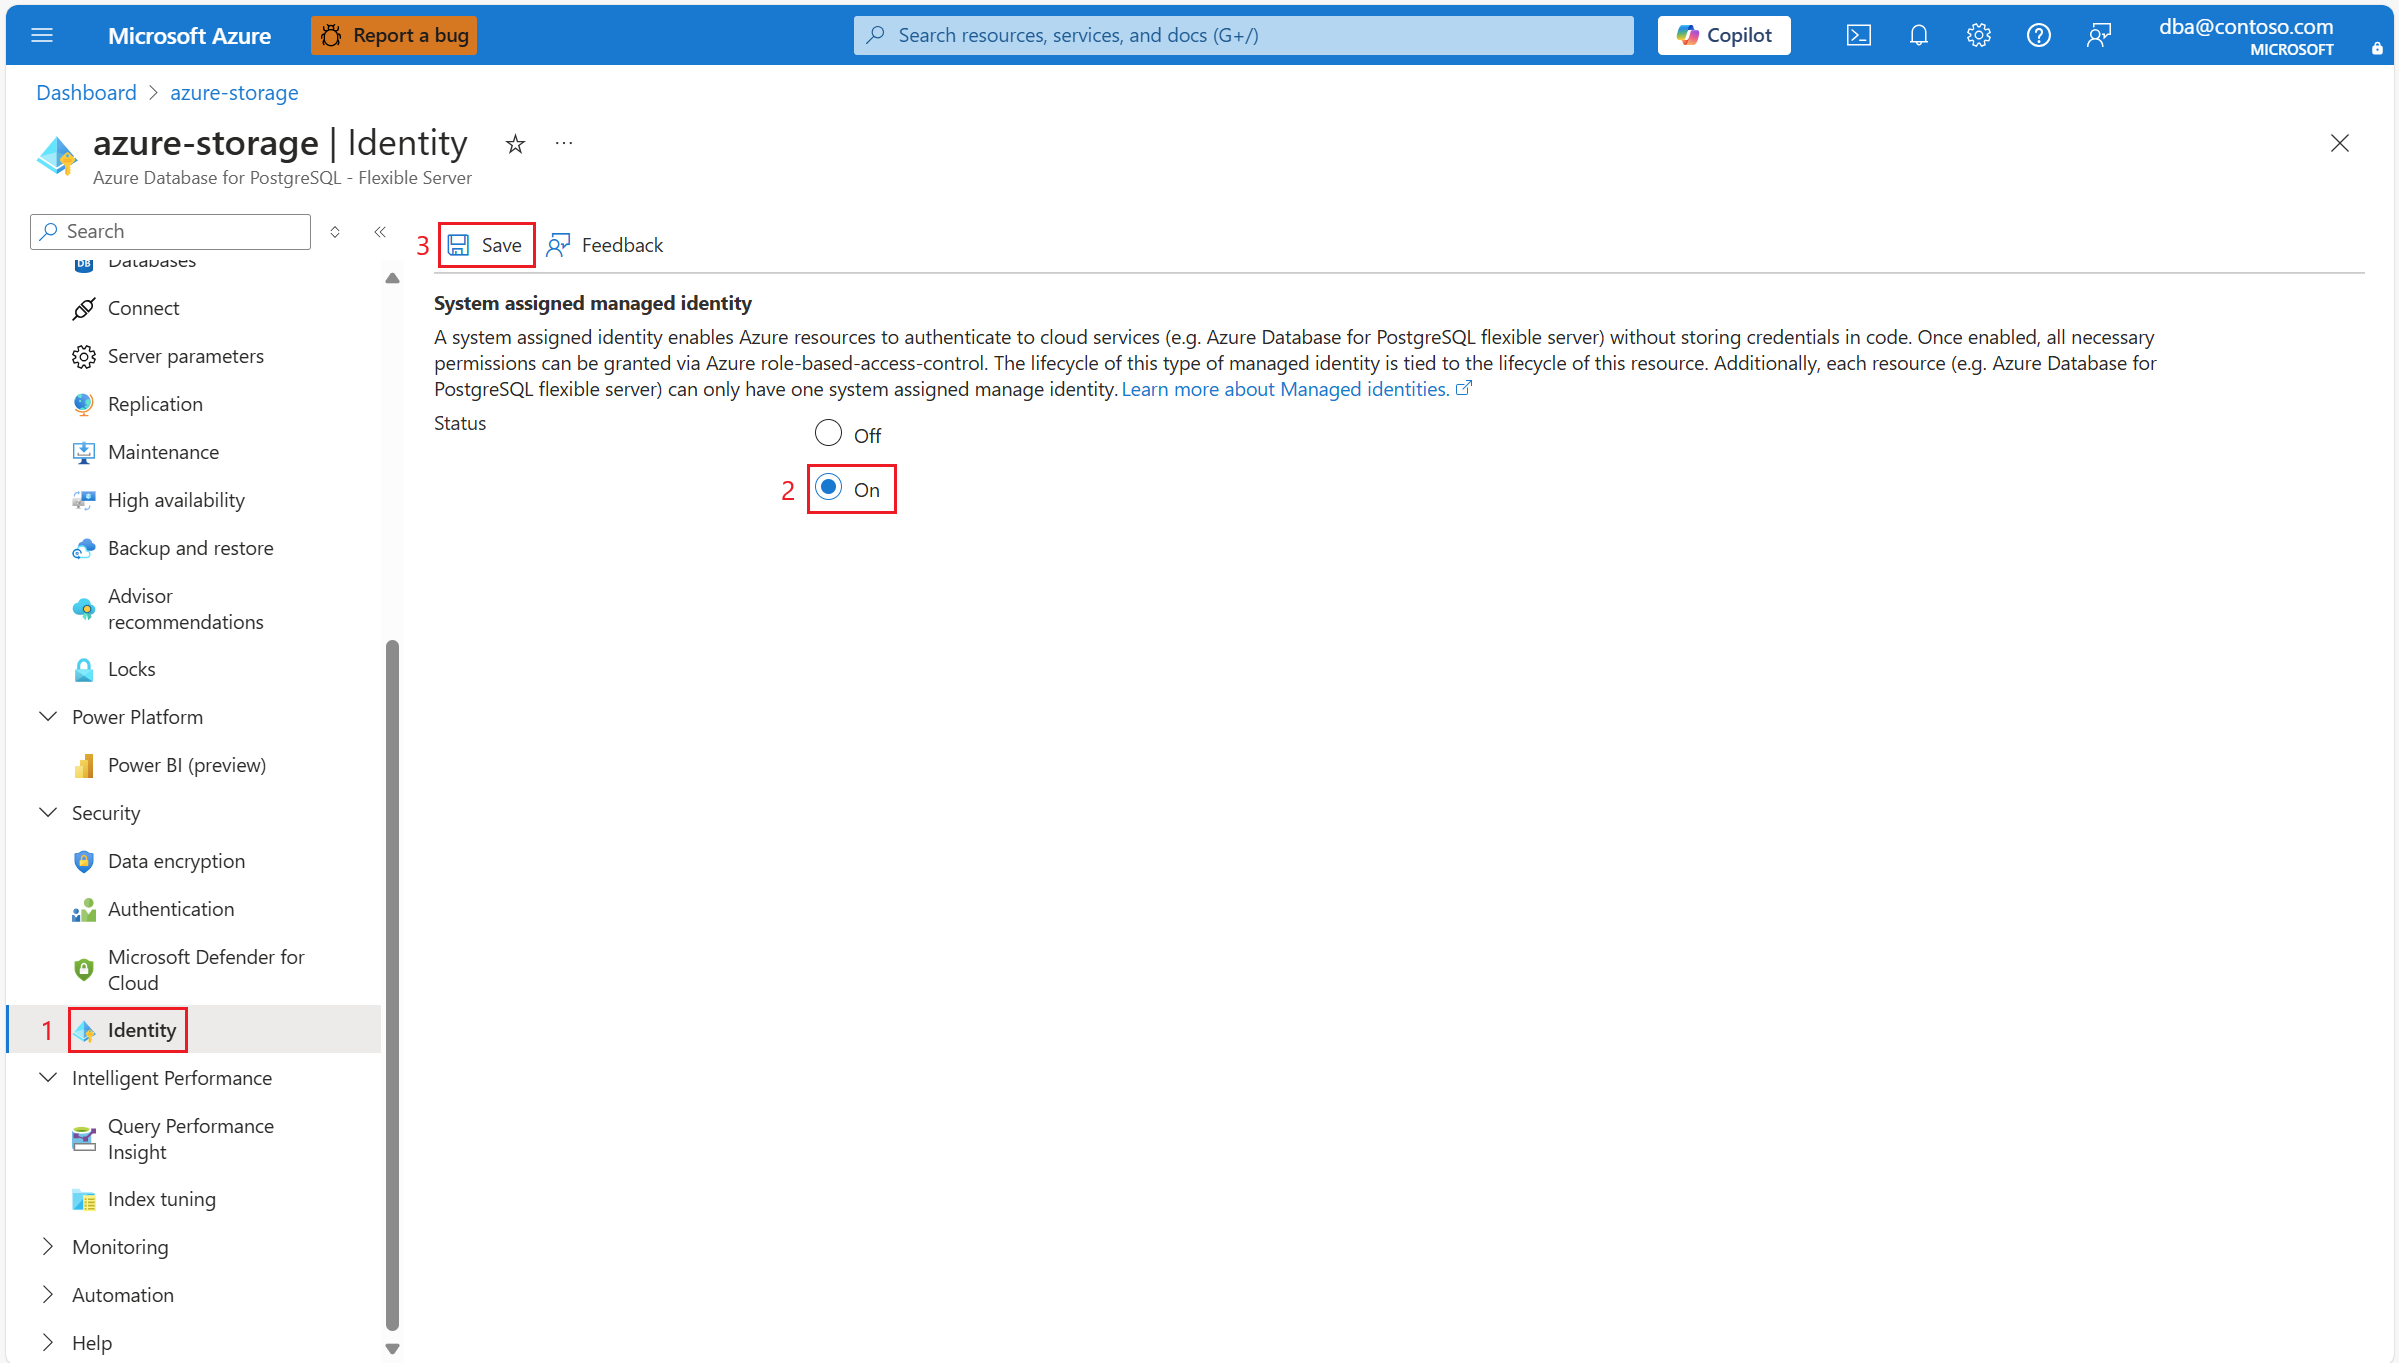Select the Off status radio button
Image resolution: width=2399 pixels, height=1363 pixels.
(828, 433)
